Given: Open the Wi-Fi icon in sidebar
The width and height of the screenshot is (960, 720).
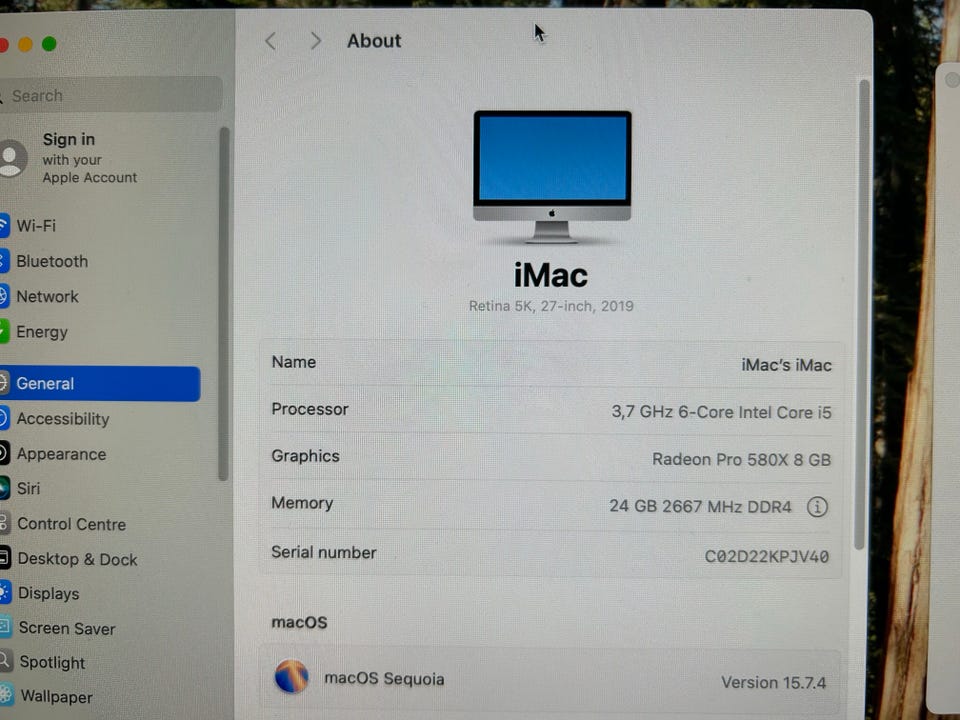Looking at the screenshot, I should click(x=4, y=225).
